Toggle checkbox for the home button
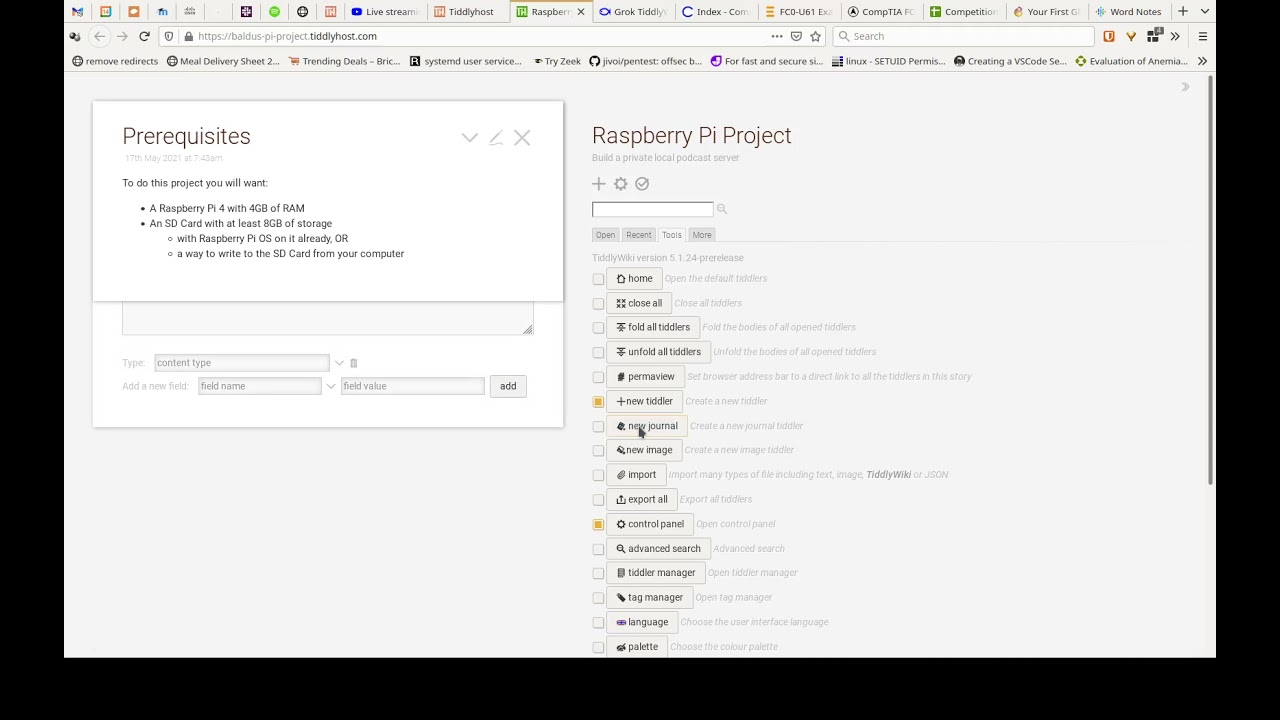 point(598,279)
